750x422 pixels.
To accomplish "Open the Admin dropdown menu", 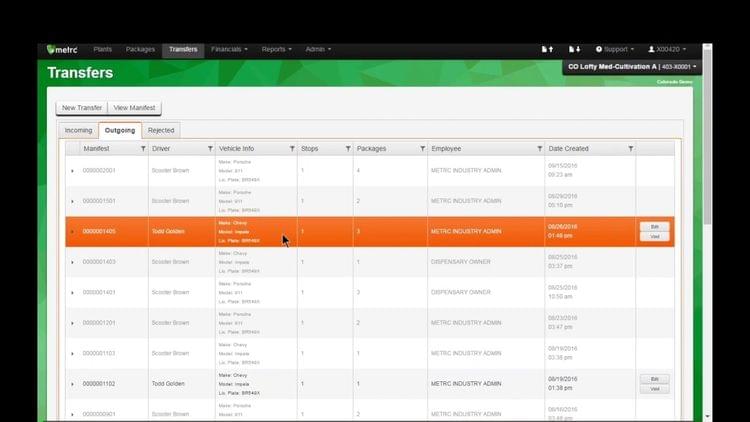I will [x=318, y=49].
